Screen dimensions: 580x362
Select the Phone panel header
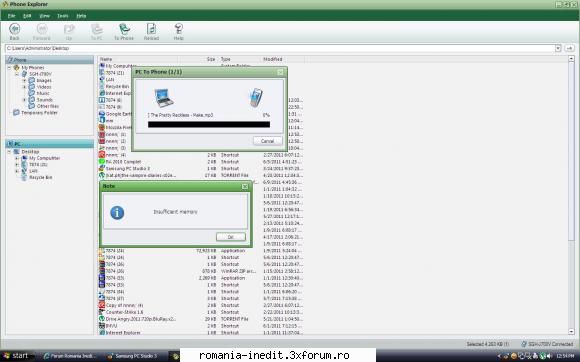tap(50, 60)
